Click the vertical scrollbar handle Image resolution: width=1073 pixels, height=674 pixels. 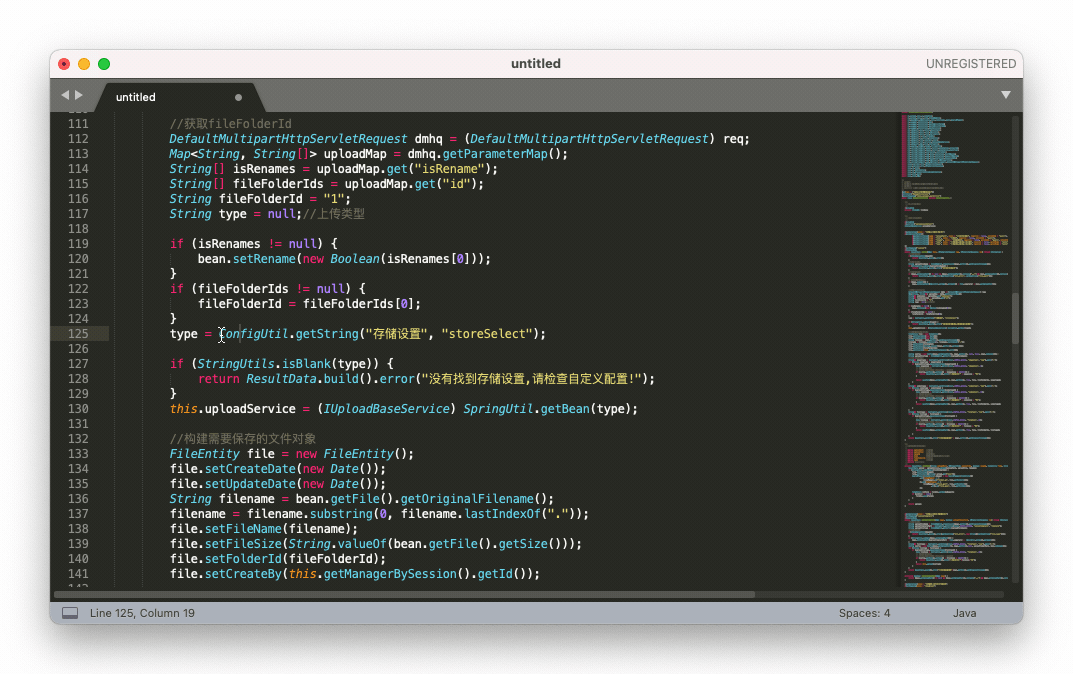[x=1016, y=318]
